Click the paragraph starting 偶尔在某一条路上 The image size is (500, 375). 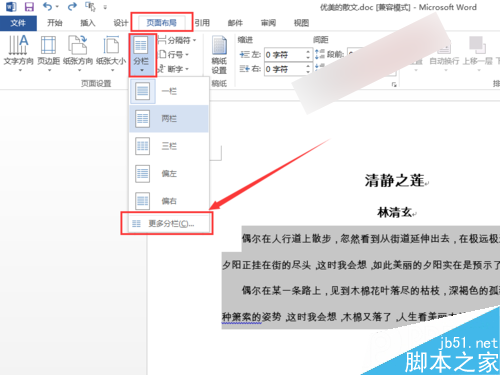pos(371,291)
